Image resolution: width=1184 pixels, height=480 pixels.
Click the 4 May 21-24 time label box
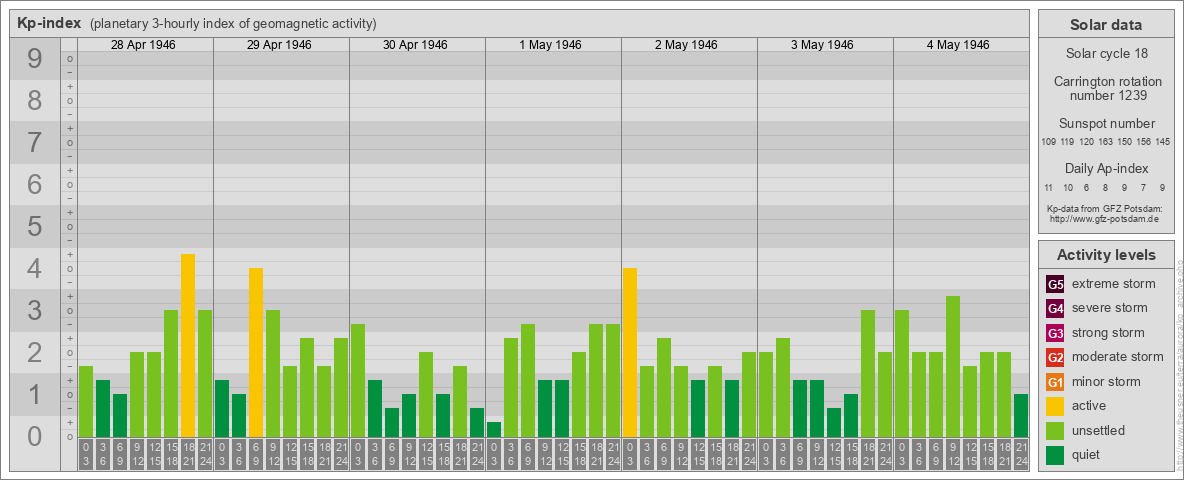pos(1021,454)
